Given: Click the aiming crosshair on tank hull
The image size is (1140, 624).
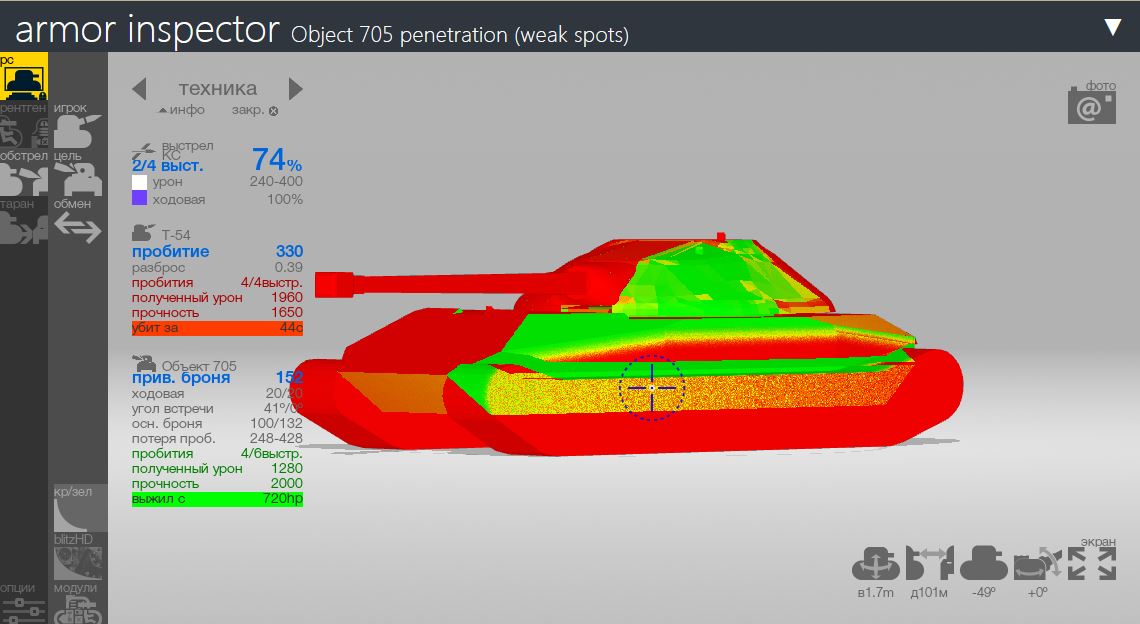Looking at the screenshot, I should coord(651,388).
